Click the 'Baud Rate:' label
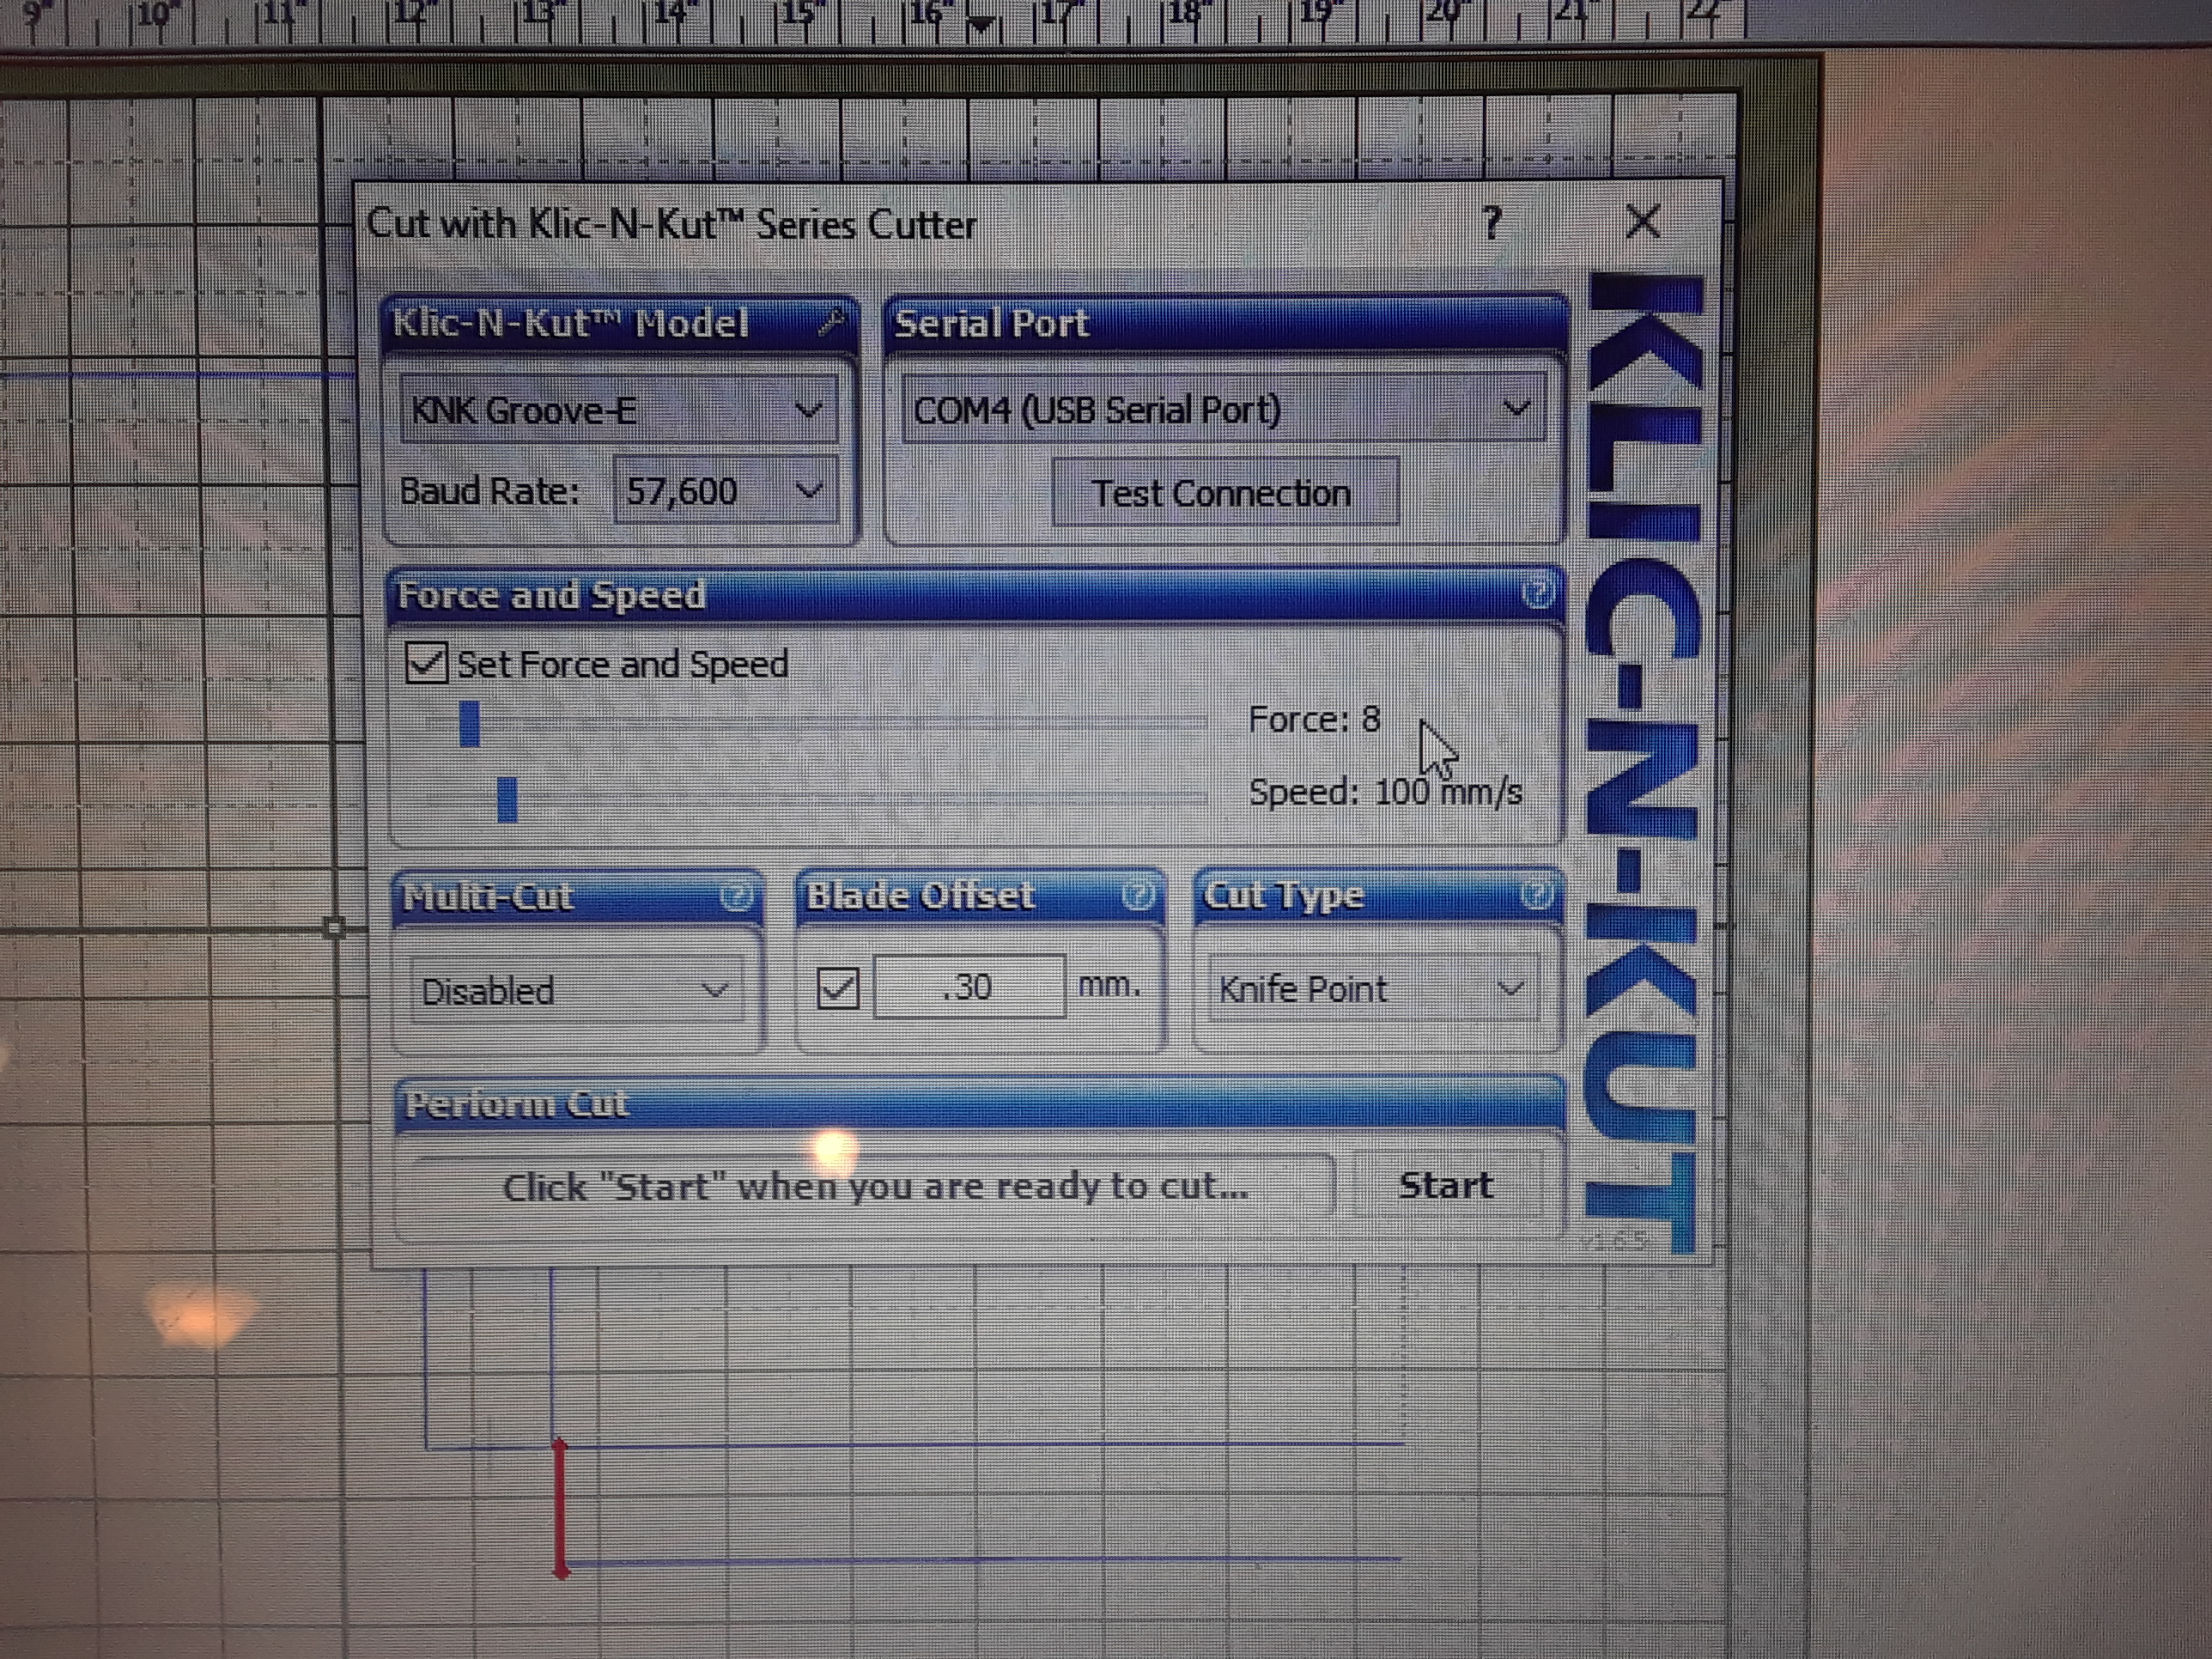This screenshot has height=1659, width=2212. [489, 491]
